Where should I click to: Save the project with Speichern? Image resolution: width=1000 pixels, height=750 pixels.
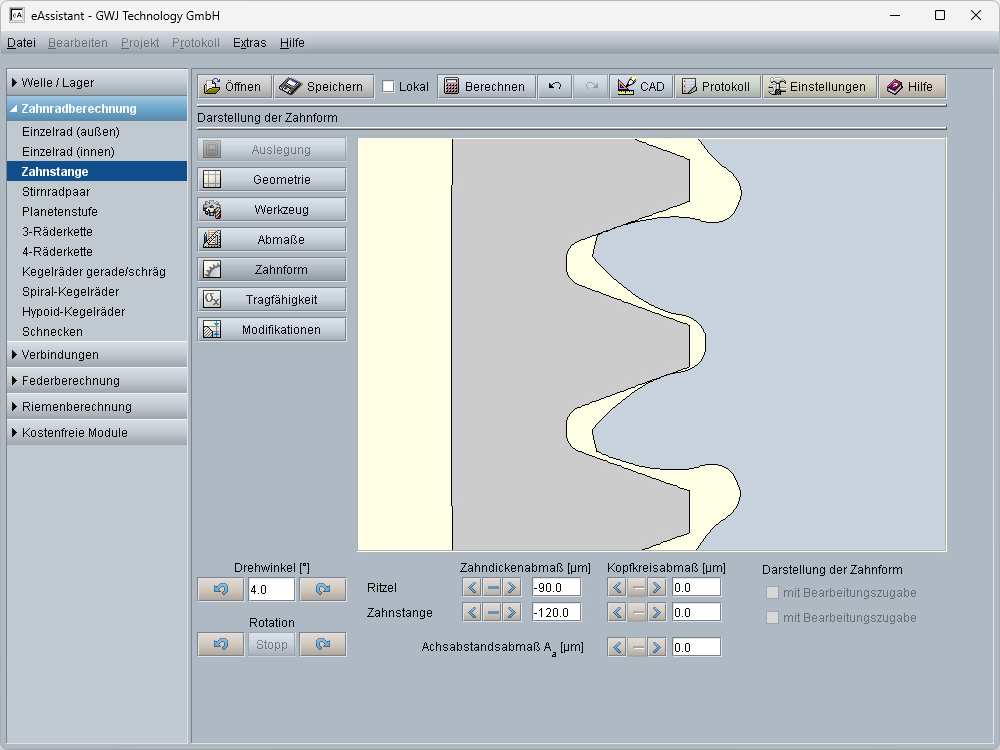[x=324, y=87]
